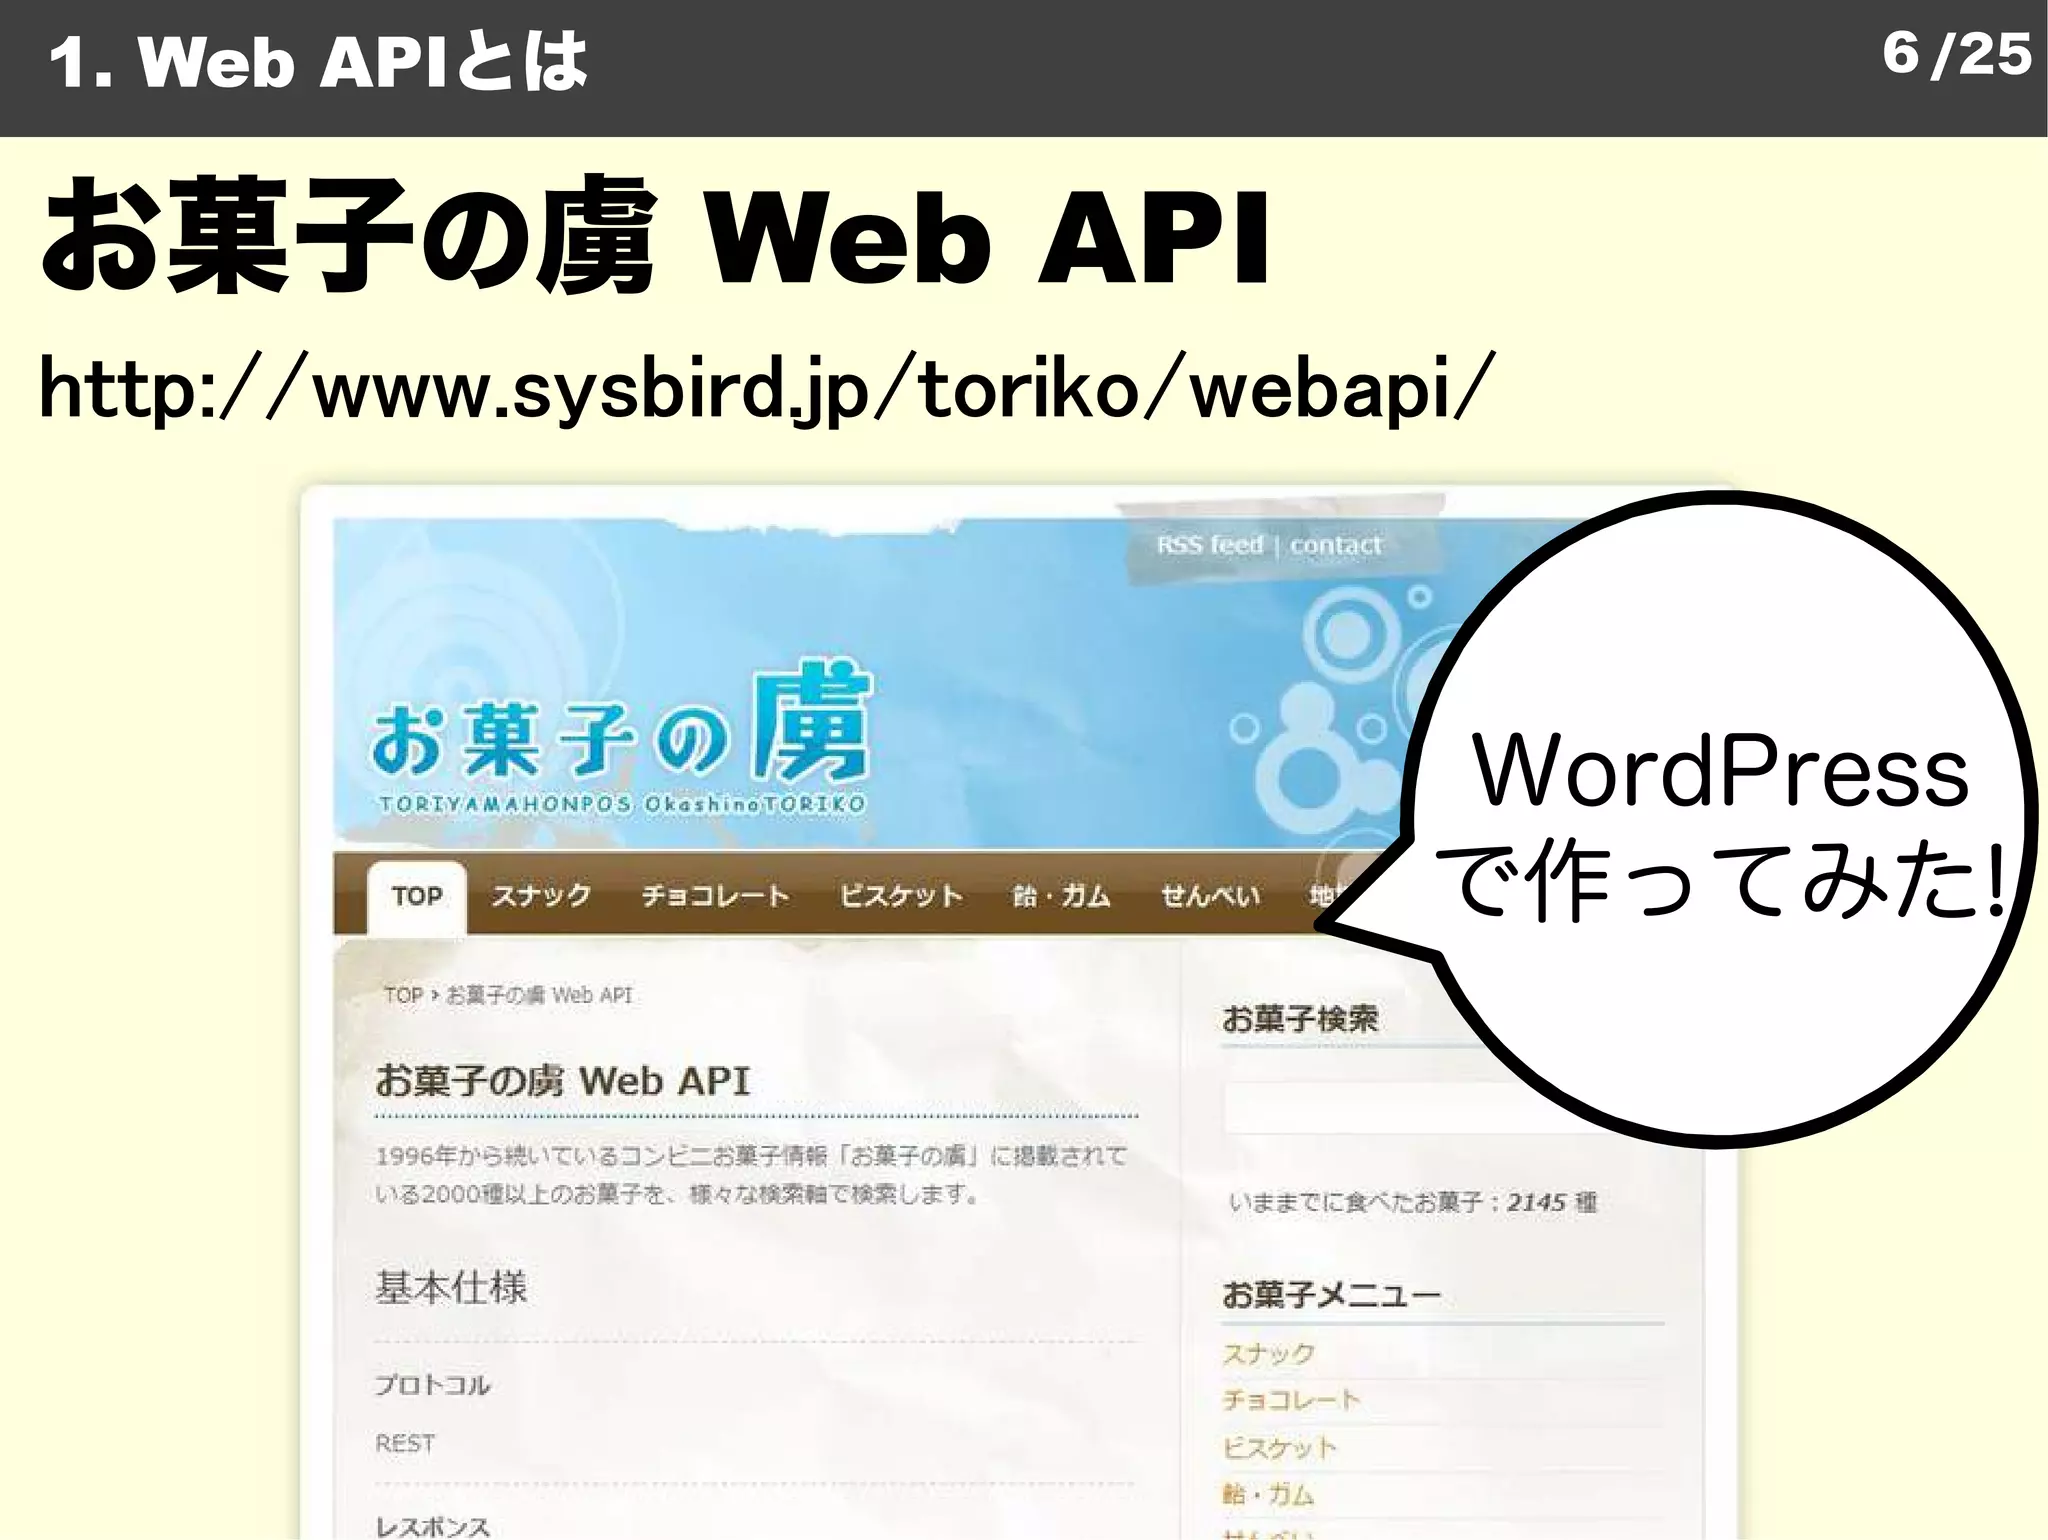Click the 6/25 slide page number
The height and width of the screenshot is (1540, 2048).
(x=1957, y=53)
